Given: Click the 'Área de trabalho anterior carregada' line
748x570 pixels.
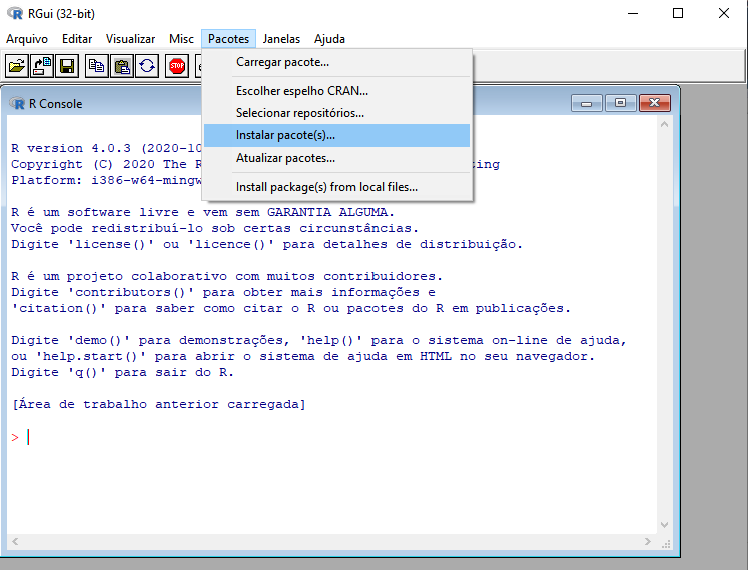Looking at the screenshot, I should coord(158,404).
